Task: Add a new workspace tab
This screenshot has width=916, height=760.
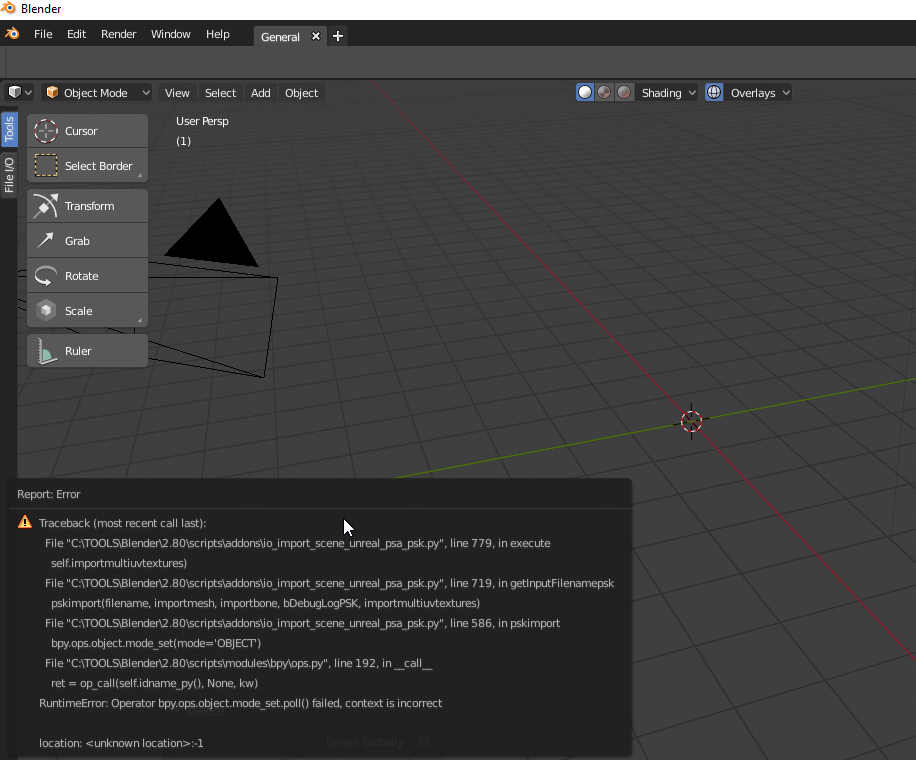Action: [337, 35]
